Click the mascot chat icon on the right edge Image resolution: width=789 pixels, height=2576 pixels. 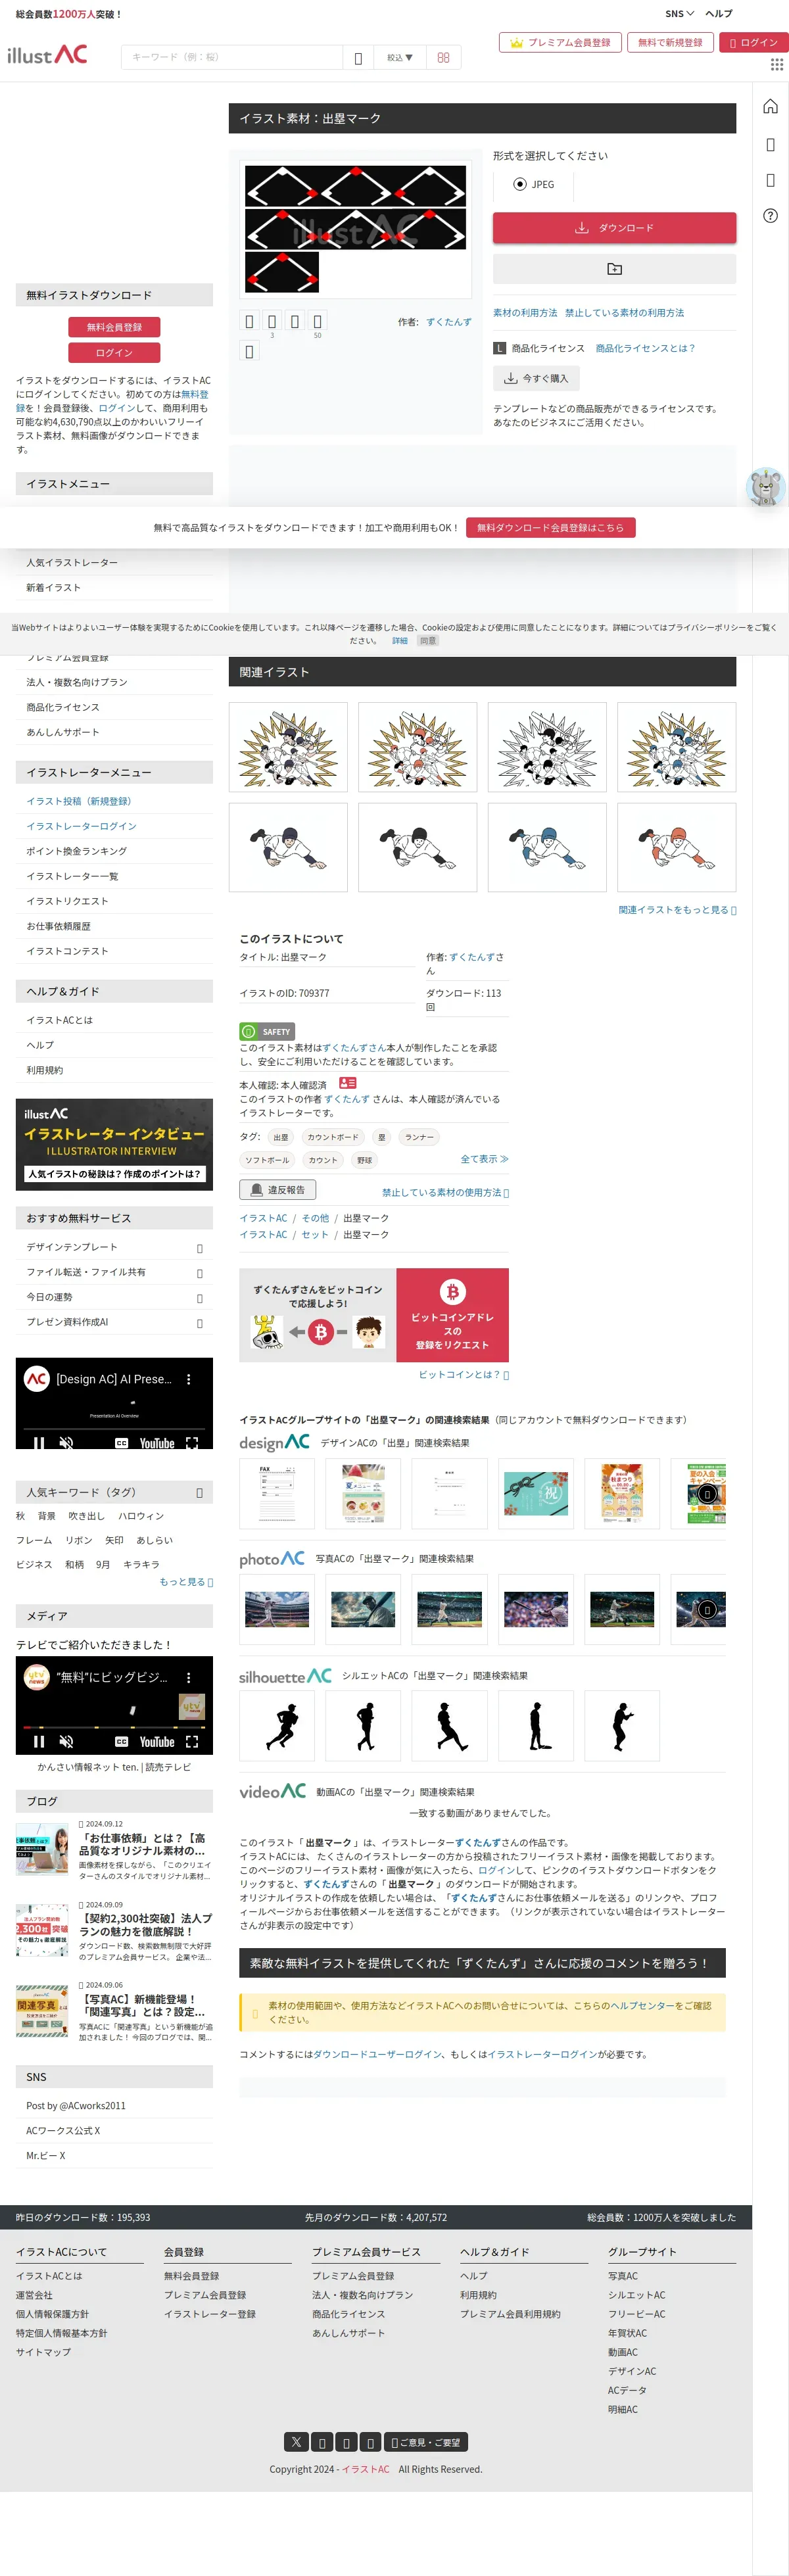(x=765, y=487)
